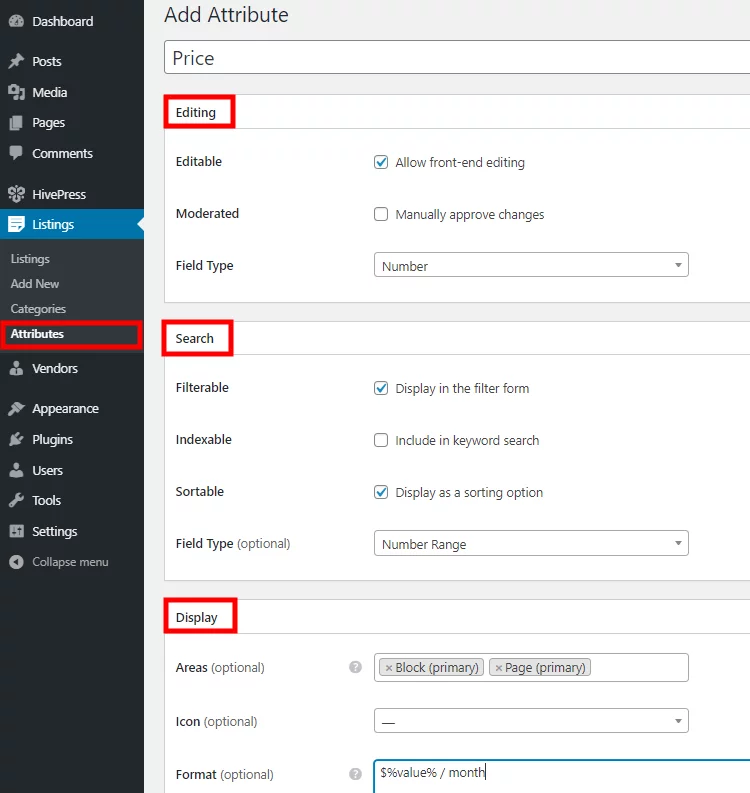Check Include in keyword search
This screenshot has height=793, width=750.
[x=381, y=440]
